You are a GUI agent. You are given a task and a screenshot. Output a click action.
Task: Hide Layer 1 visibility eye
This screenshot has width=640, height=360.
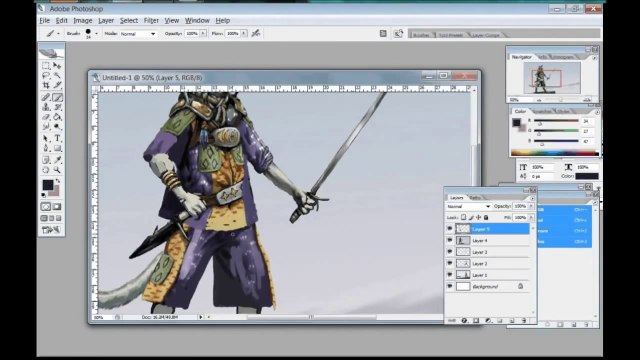(450, 275)
